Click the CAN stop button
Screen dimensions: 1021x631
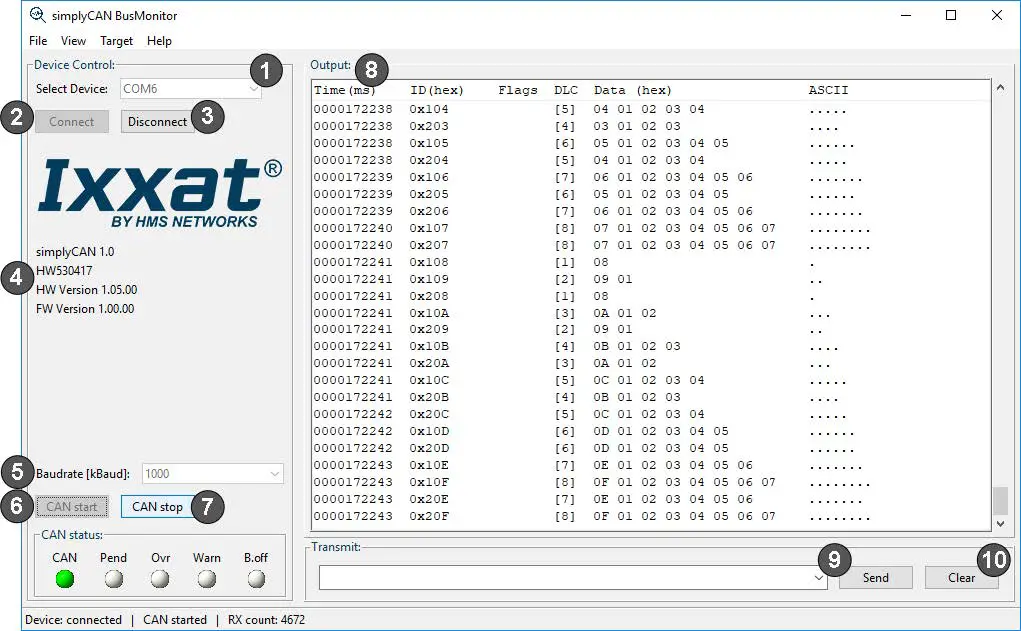coord(158,507)
